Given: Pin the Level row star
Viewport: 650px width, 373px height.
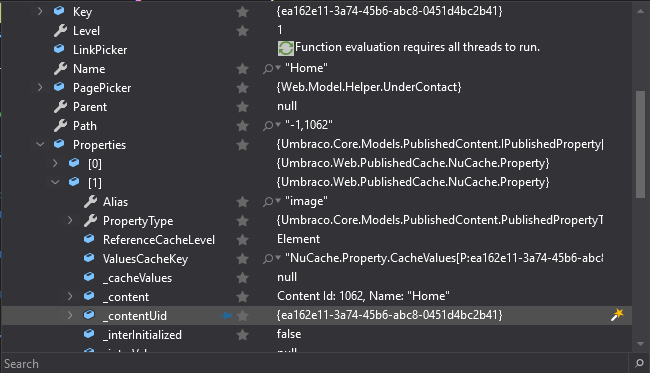Looking at the screenshot, I should 243,31.
